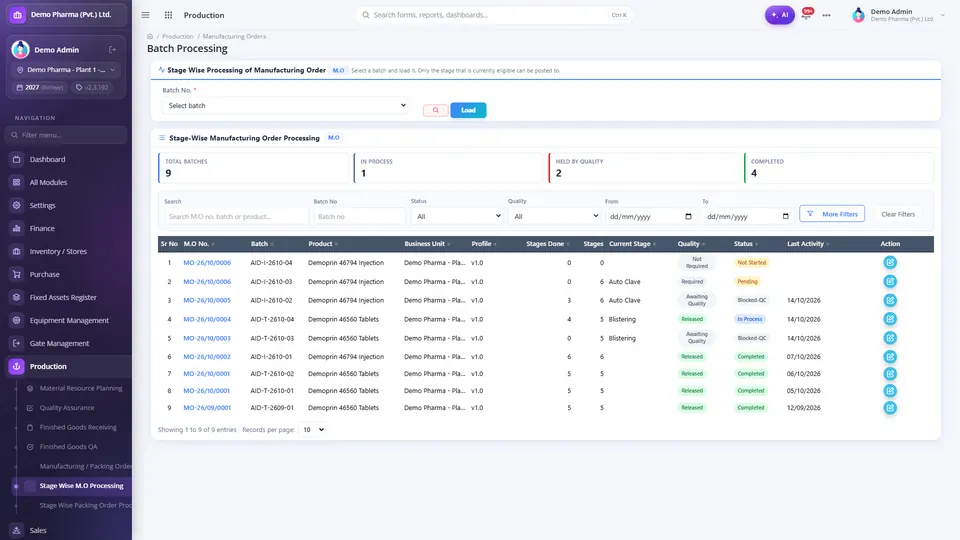The width and height of the screenshot is (960, 540).
Task: Expand Demo Pharma Plant 1 selector
Action: (66, 70)
